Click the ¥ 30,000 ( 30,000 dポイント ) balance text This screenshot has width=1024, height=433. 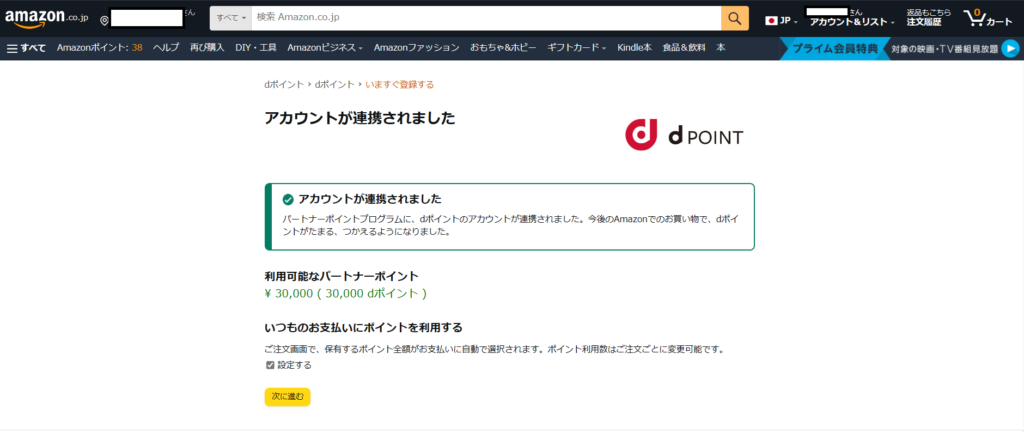[345, 293]
